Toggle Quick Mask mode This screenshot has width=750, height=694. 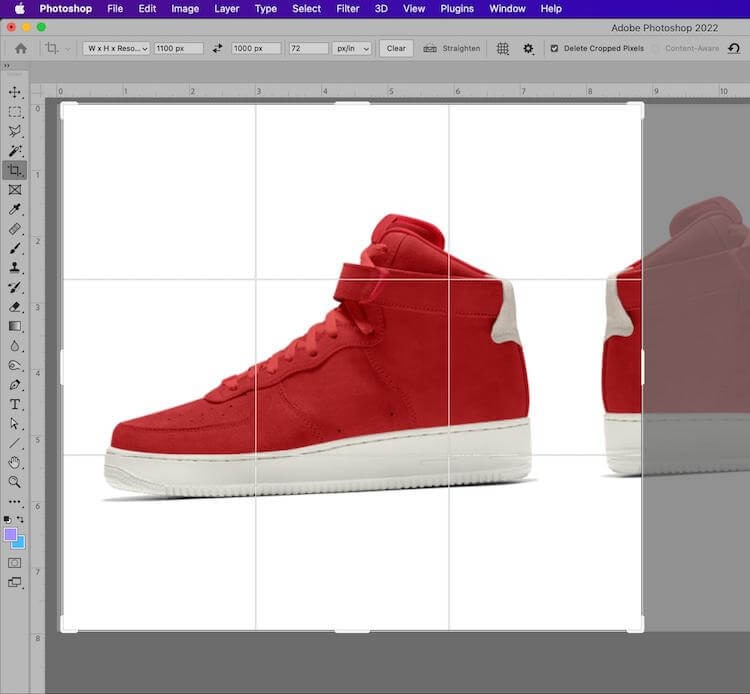tap(15, 563)
